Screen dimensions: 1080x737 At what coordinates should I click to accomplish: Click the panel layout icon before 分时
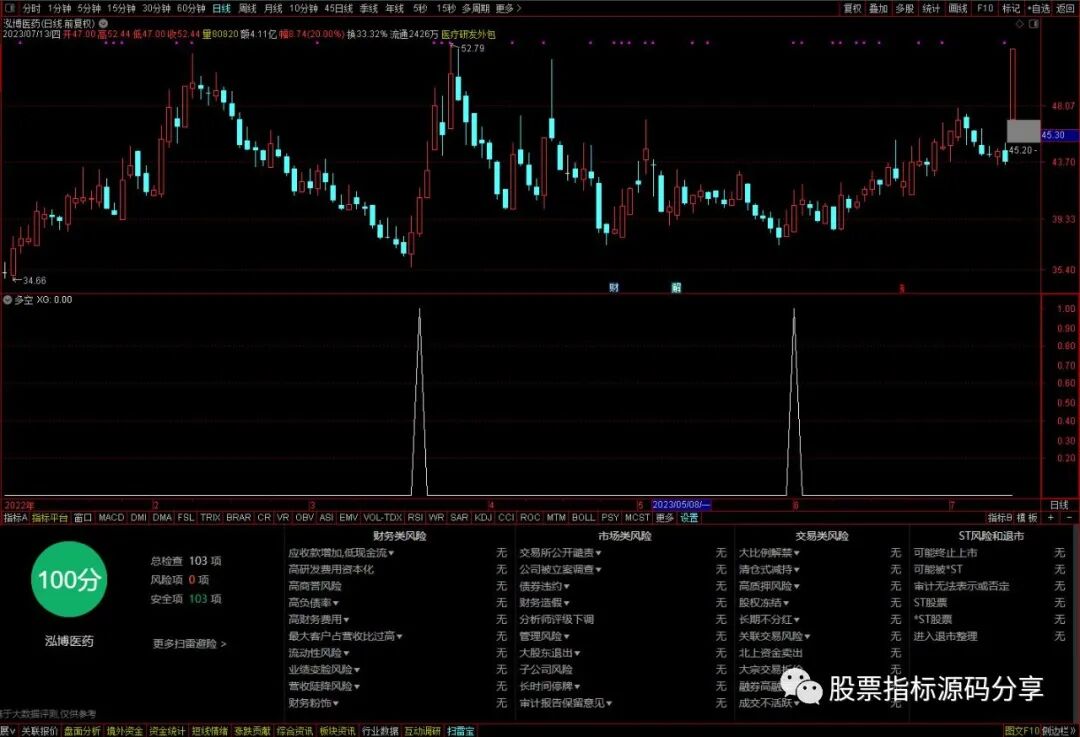pos(10,8)
